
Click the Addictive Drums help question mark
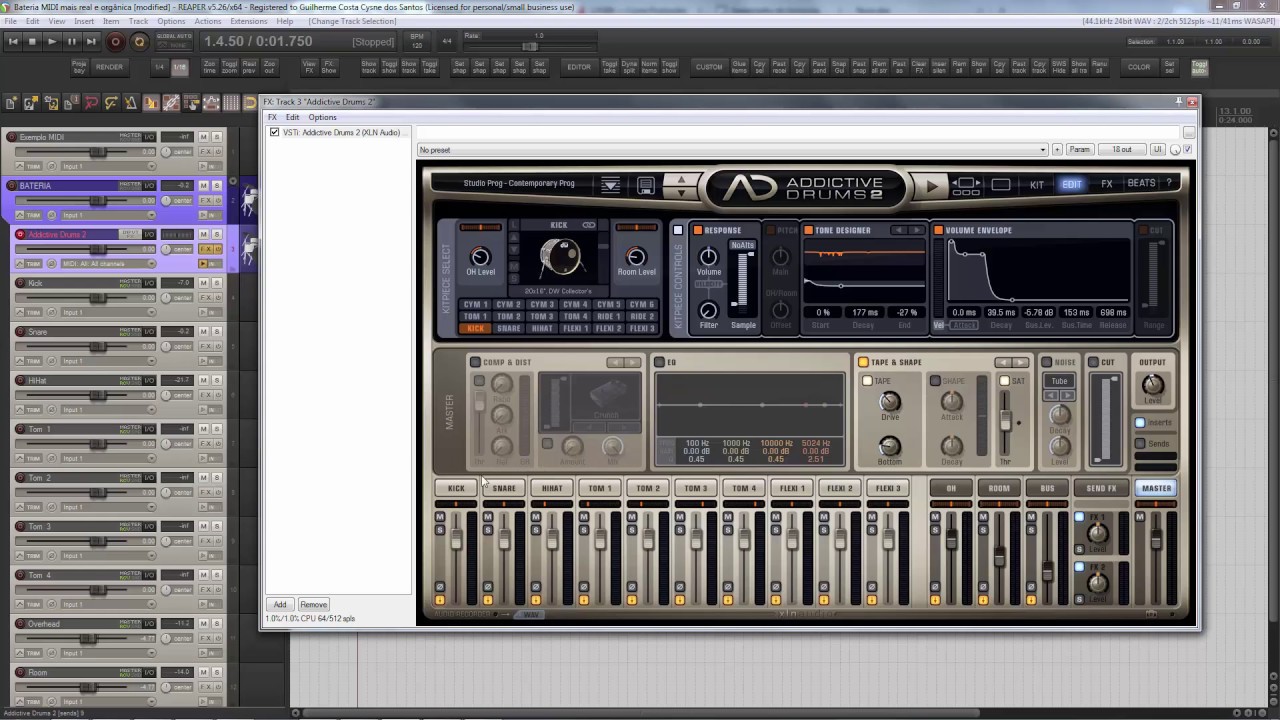point(1169,184)
